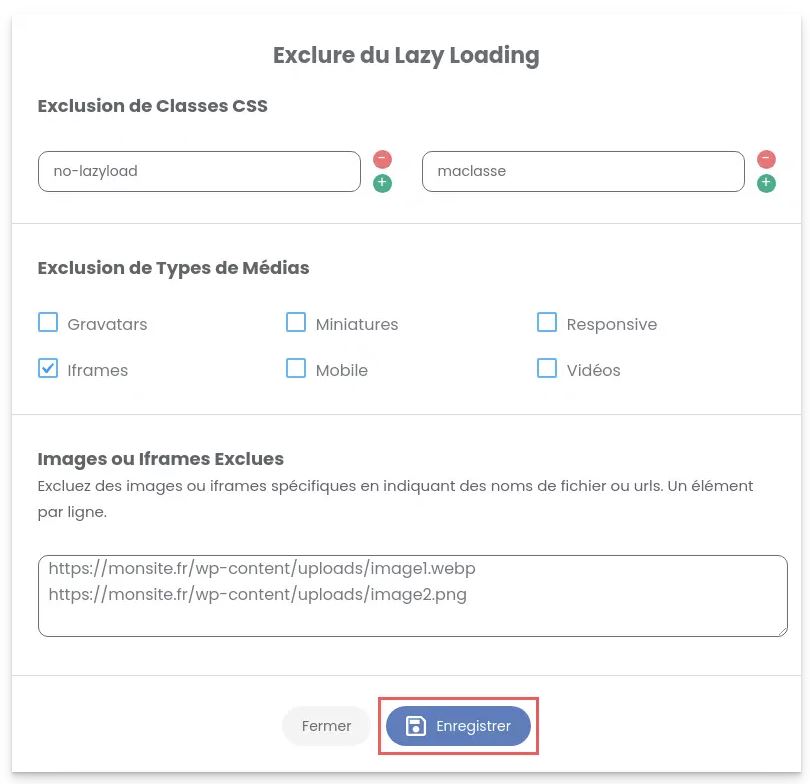Click the Fermer button
The height and width of the screenshot is (784, 810).
click(326, 726)
